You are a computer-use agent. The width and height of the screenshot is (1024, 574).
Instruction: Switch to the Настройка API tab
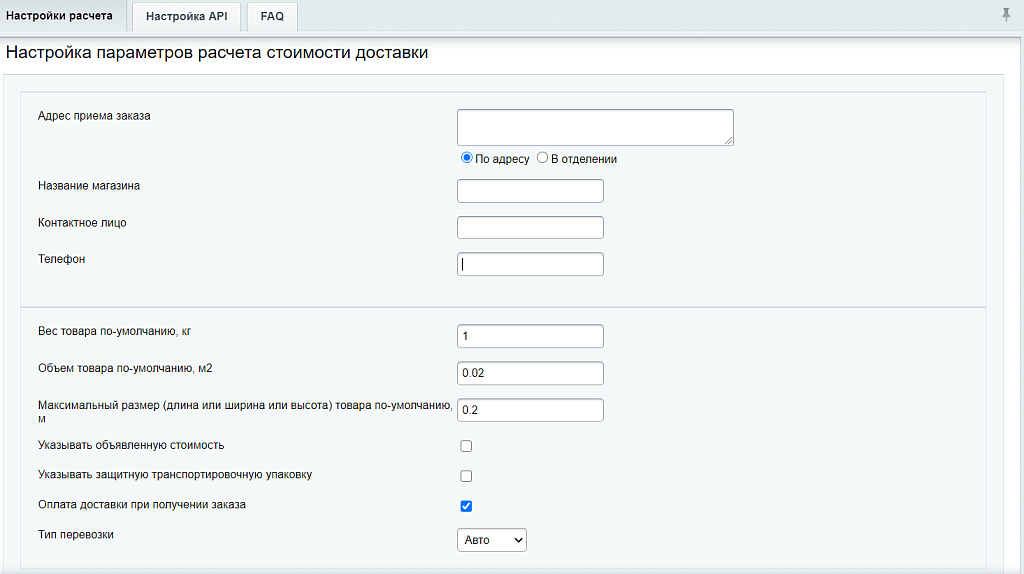click(x=186, y=17)
